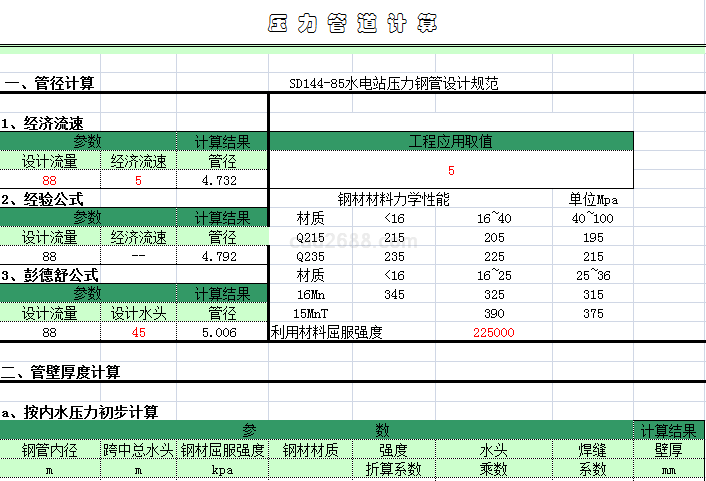Screen dimensions: 706x481
Task: Click the 跨中总水头 column header
Action: [x=139, y=450]
